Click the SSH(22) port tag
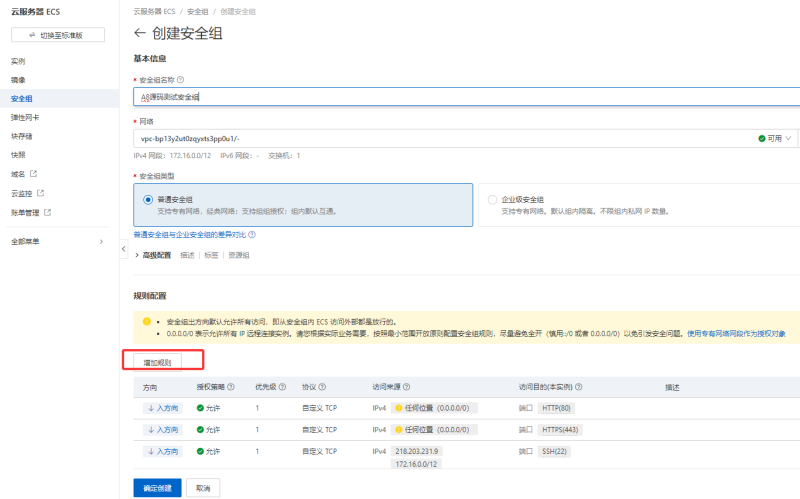800x499 pixels. (554, 451)
